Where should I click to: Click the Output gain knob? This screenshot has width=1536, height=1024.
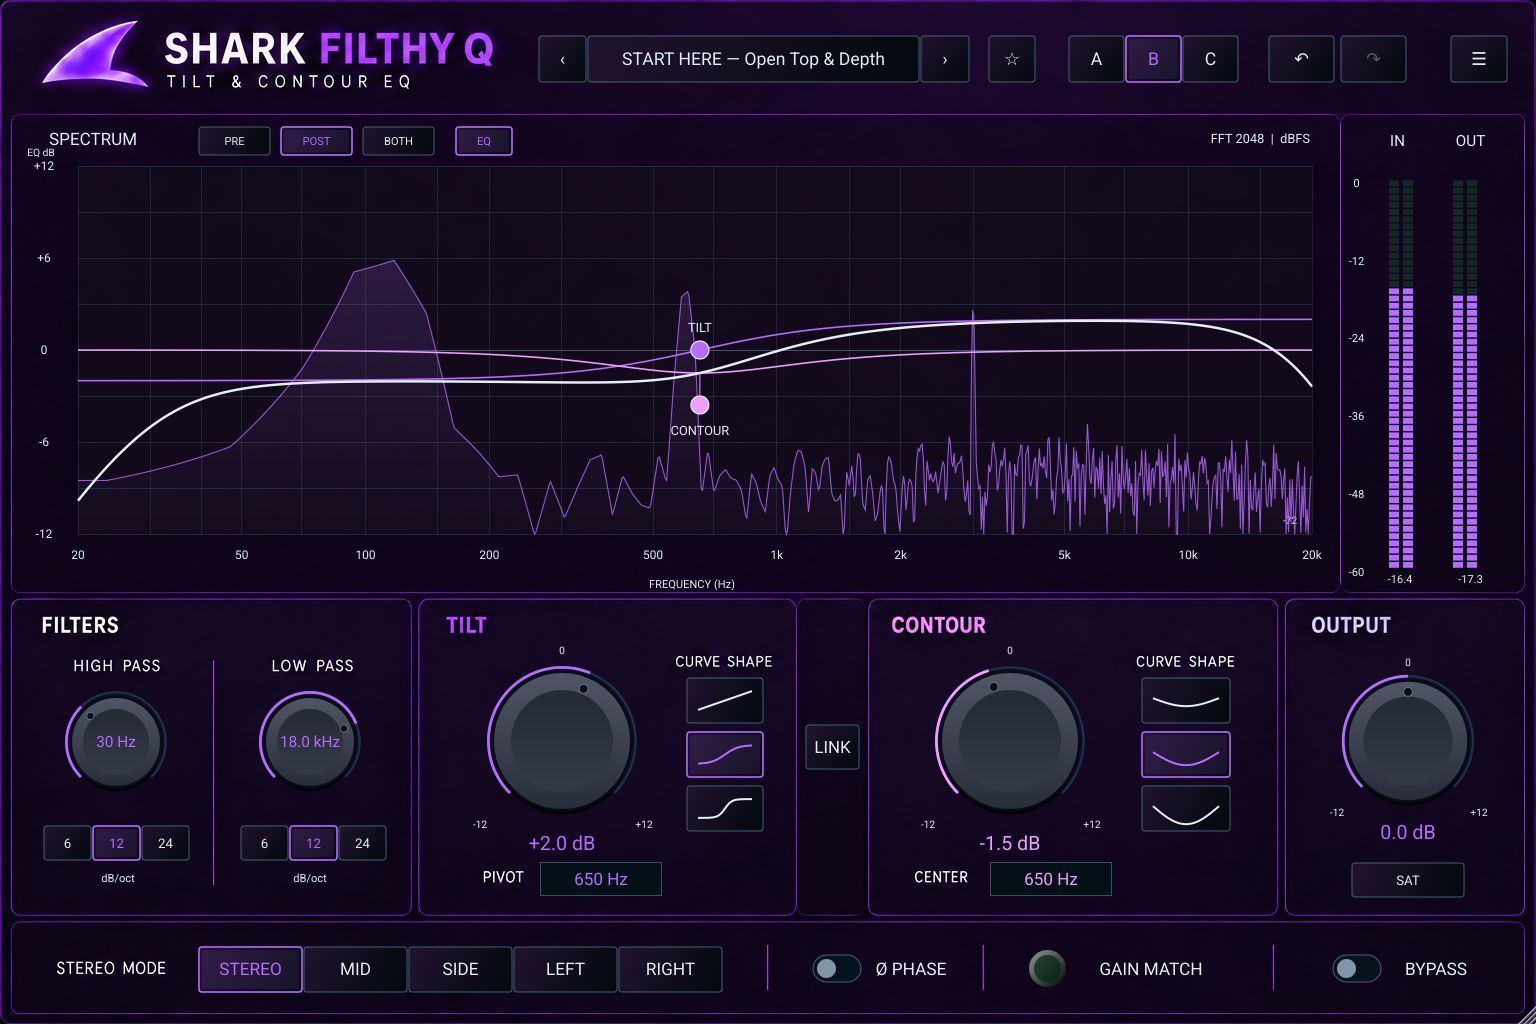tap(1408, 741)
